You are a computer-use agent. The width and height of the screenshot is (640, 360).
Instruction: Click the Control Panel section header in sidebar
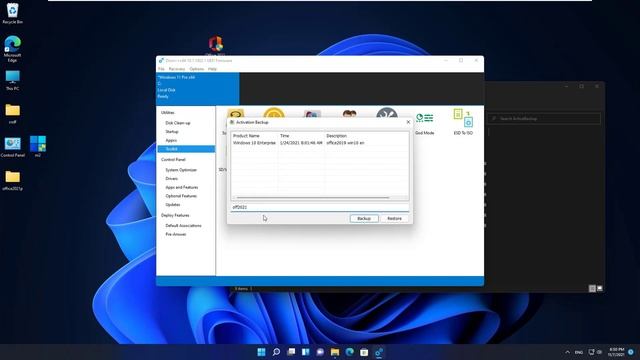click(173, 160)
